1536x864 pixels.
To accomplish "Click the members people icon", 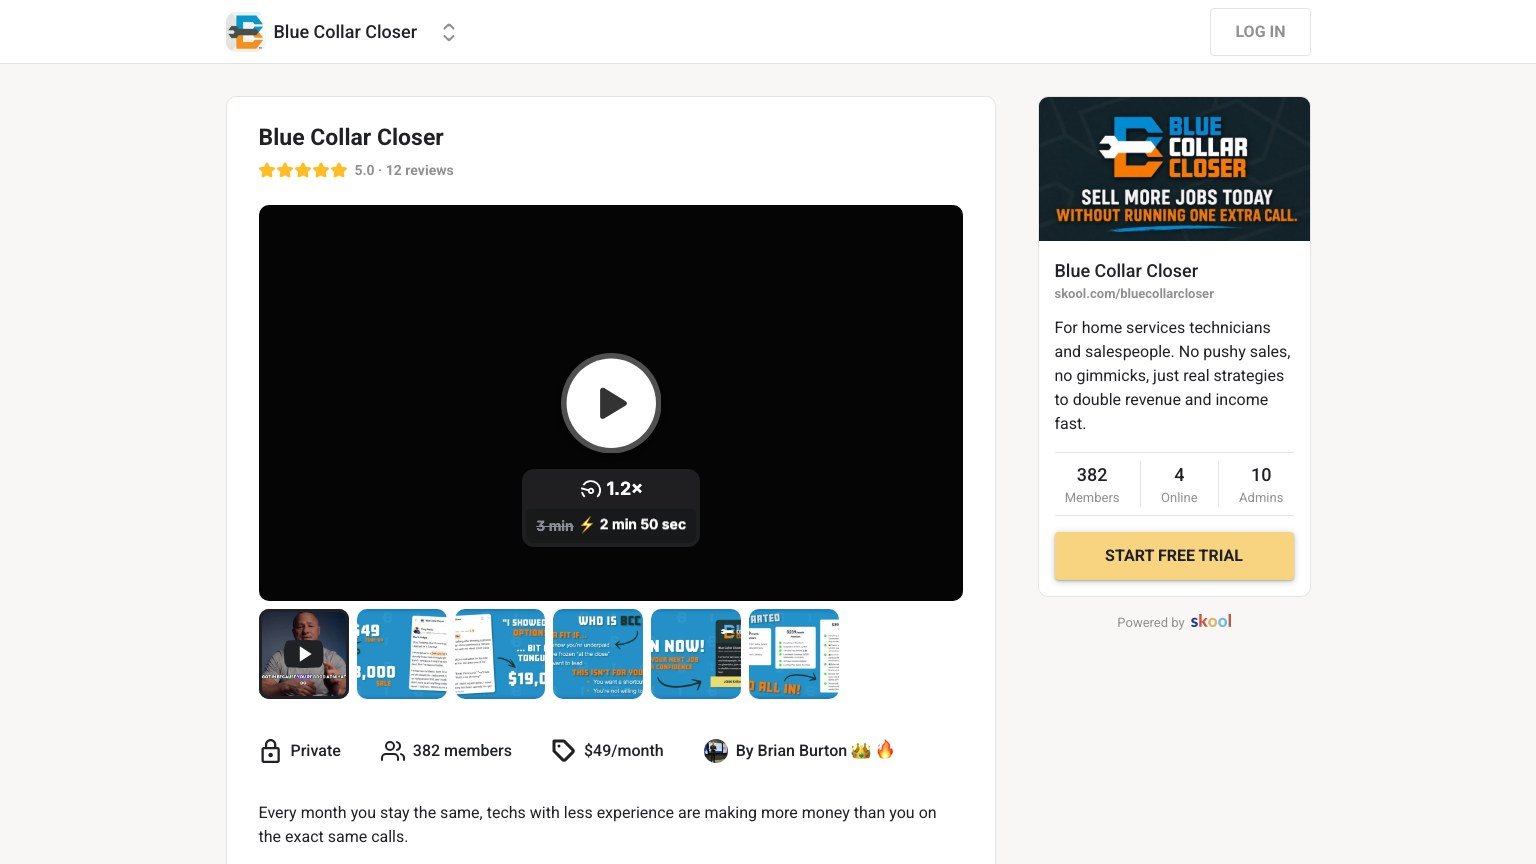I will tap(393, 751).
